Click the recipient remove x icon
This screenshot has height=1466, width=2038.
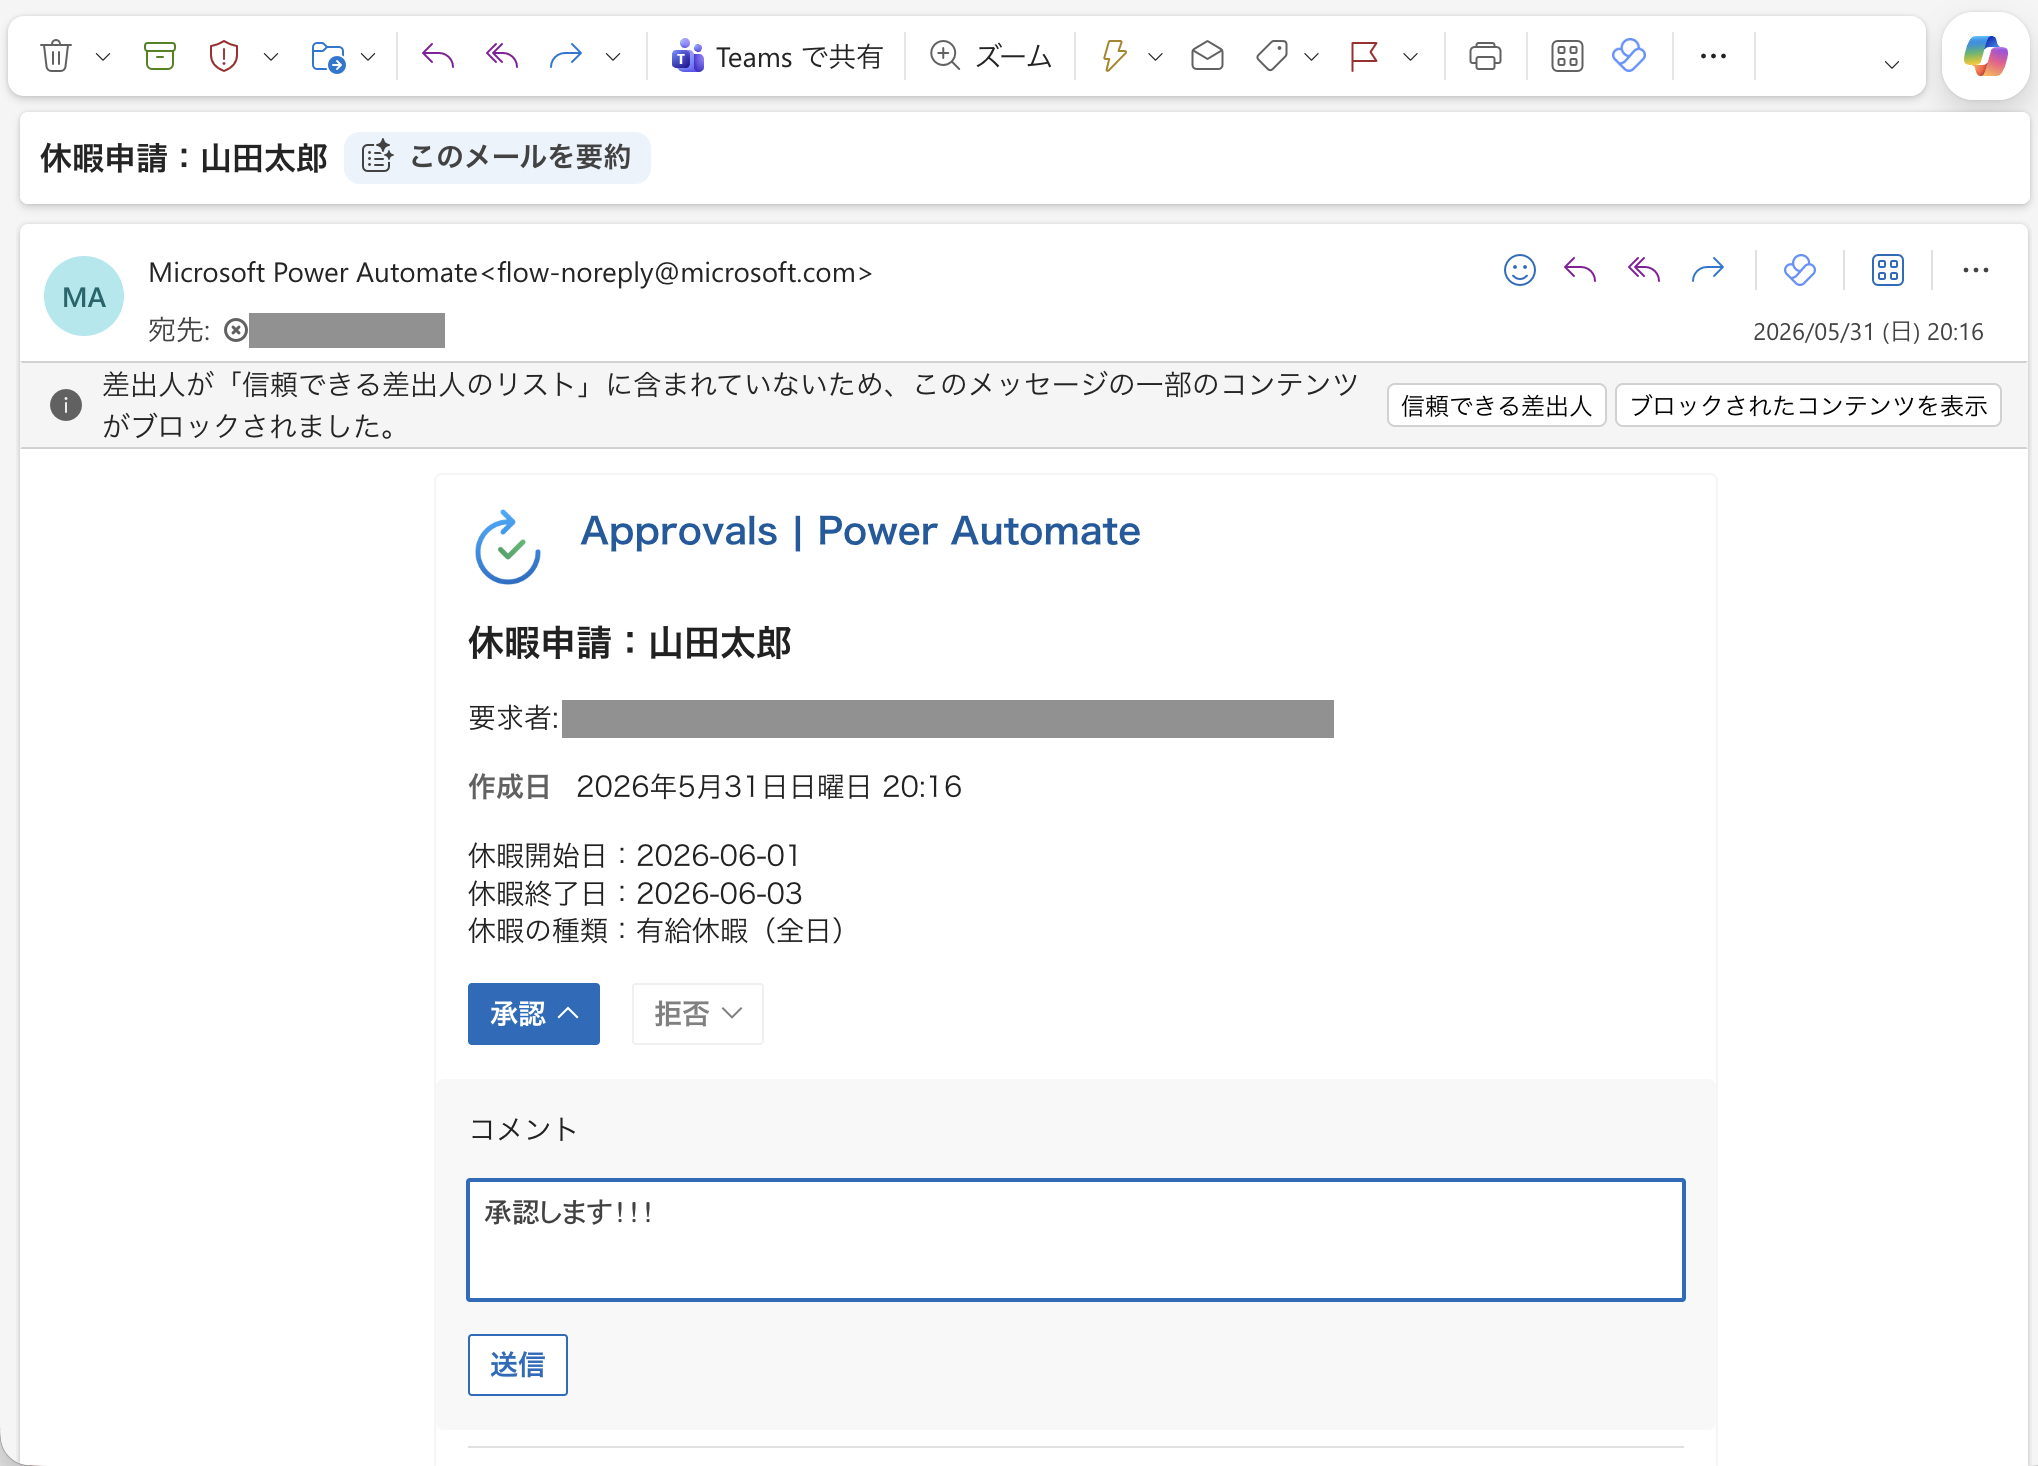point(236,330)
